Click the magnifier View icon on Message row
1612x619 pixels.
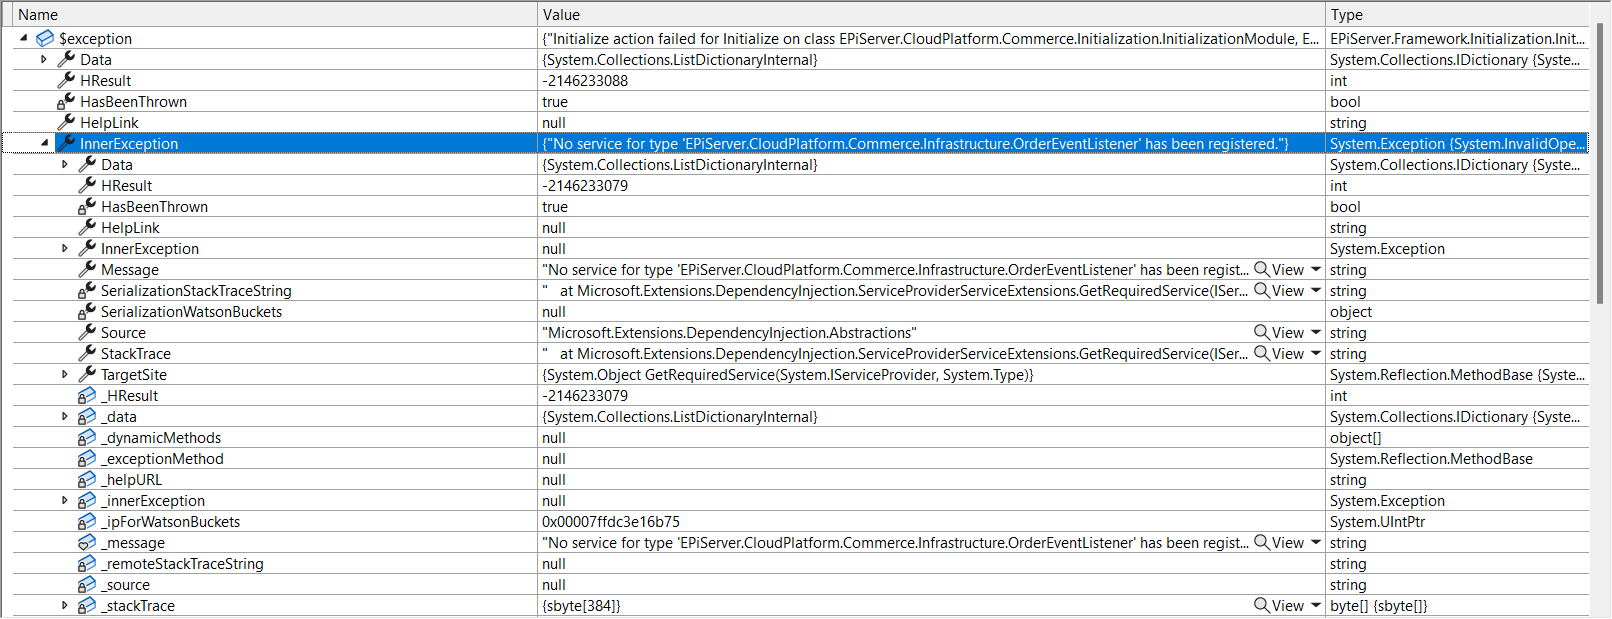tap(1262, 270)
